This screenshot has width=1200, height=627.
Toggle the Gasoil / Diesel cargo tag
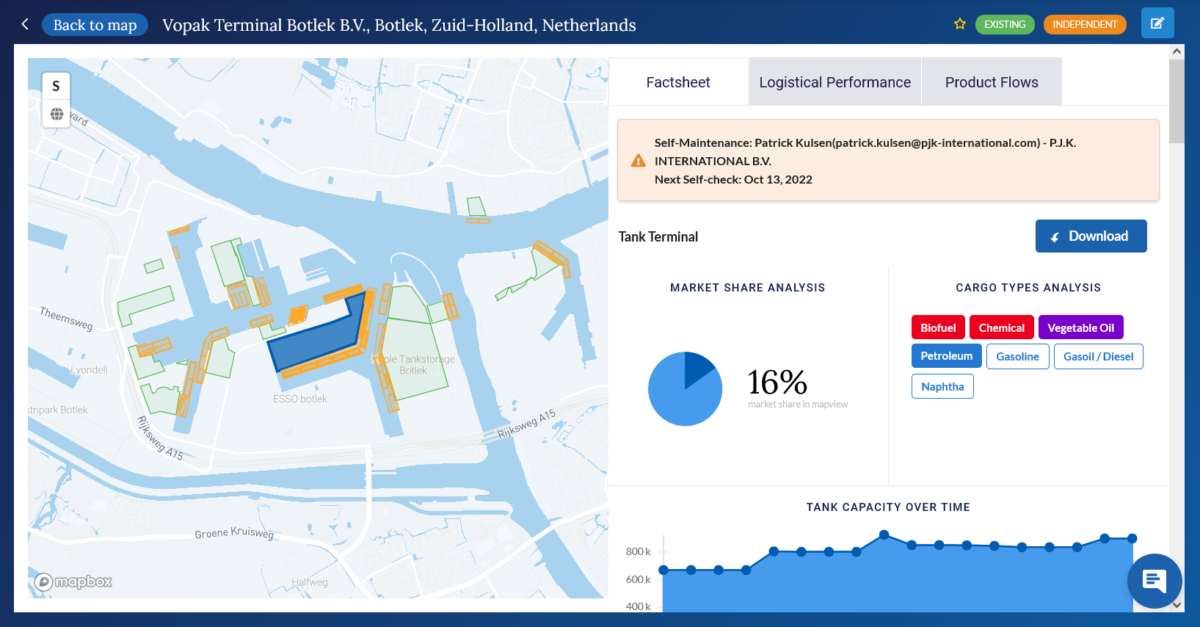[x=1098, y=356]
